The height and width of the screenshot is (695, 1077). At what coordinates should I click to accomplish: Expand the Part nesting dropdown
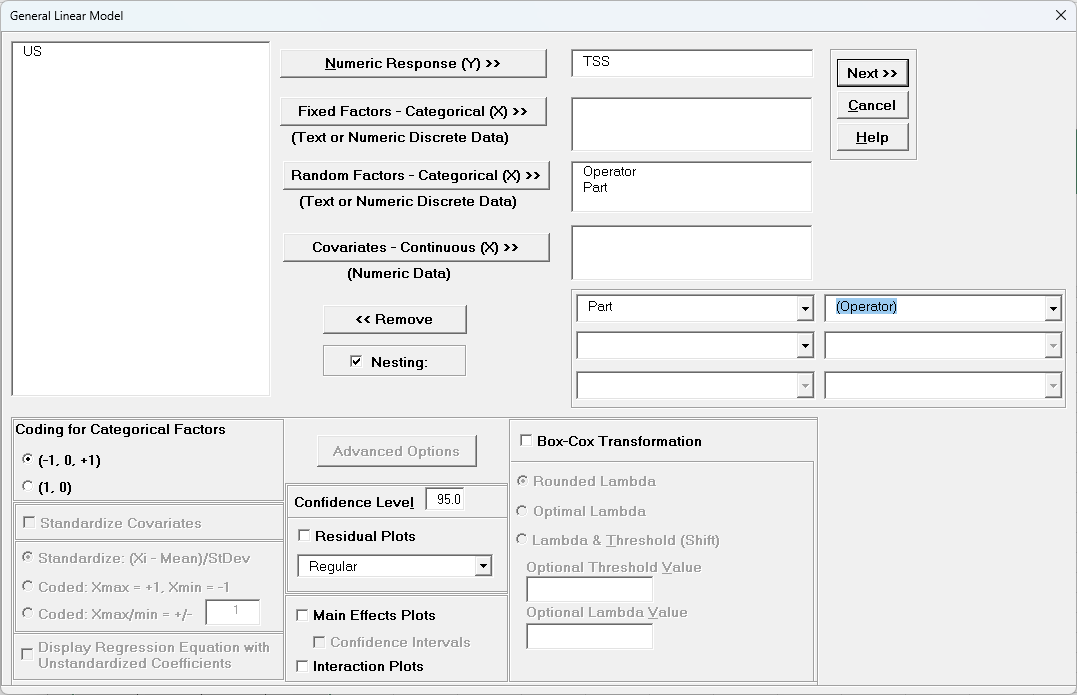tap(805, 309)
